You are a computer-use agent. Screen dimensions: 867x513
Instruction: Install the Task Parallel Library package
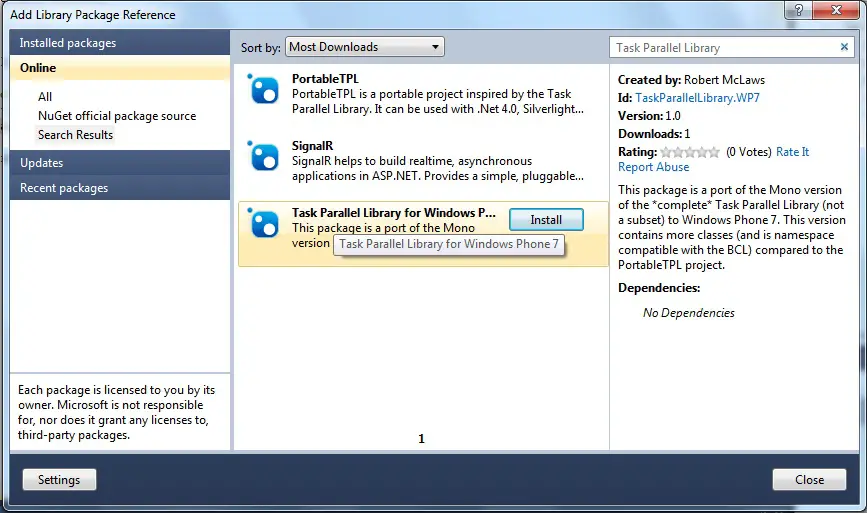pyautogui.click(x=546, y=219)
